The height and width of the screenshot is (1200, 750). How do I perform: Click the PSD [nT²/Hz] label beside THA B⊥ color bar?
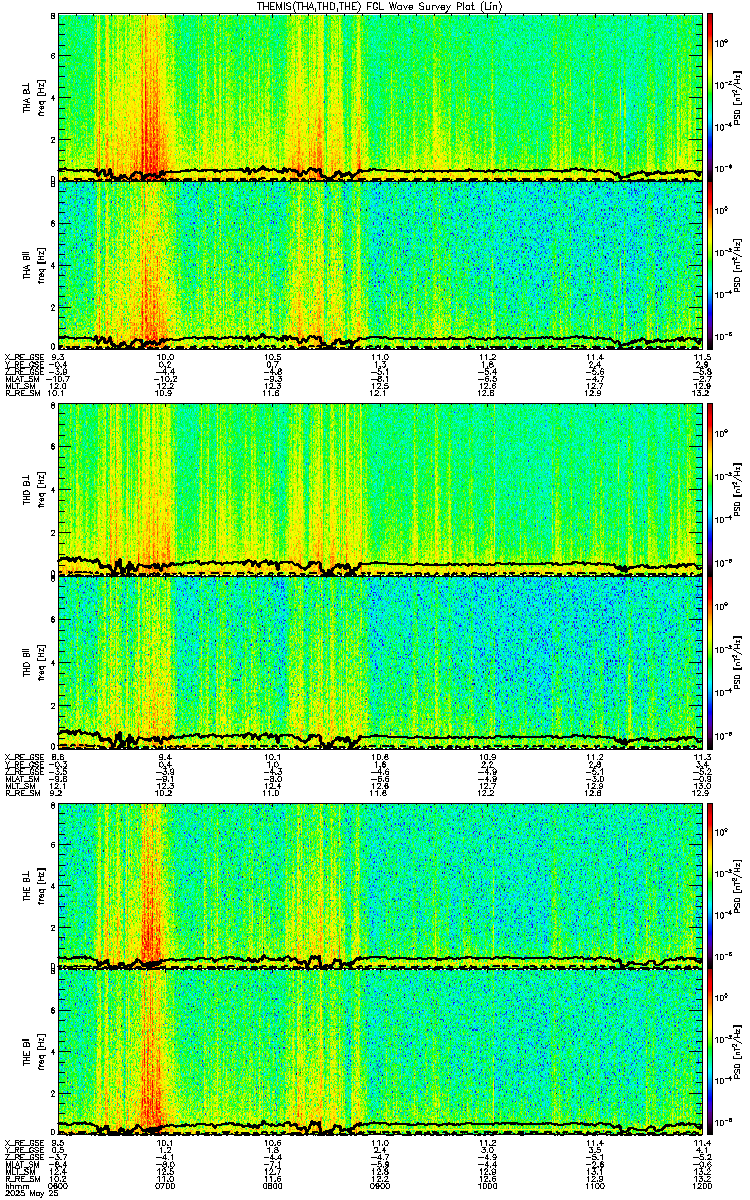738,97
